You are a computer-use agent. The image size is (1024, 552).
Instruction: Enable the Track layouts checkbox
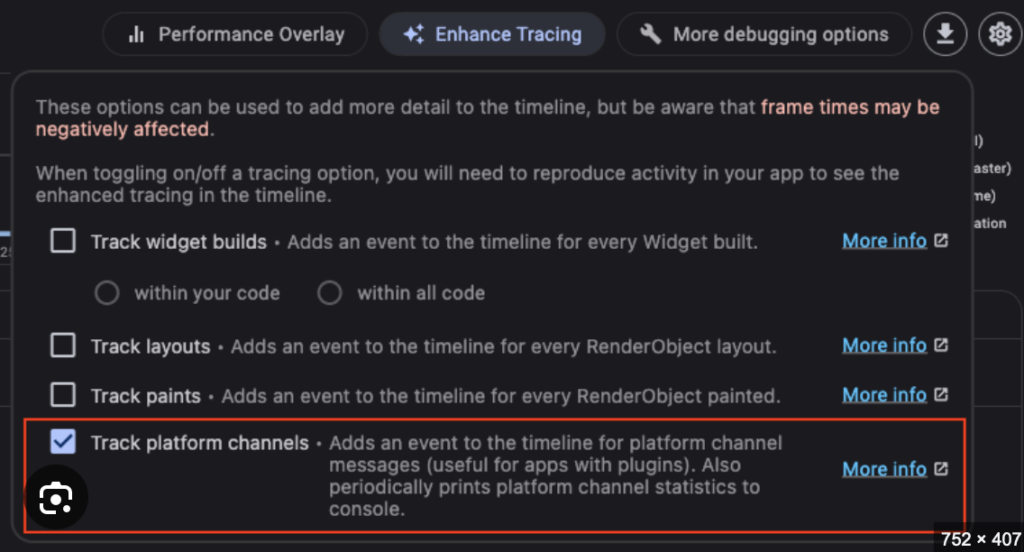[x=63, y=345]
